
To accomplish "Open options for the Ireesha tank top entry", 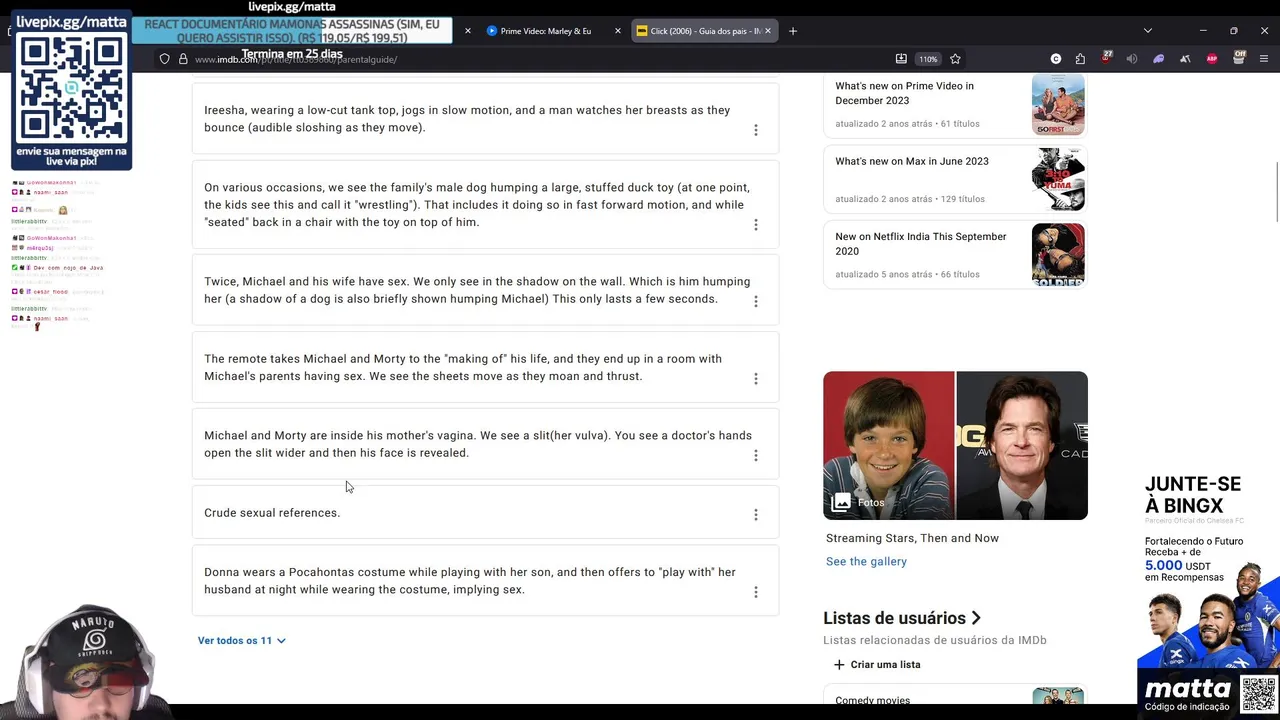I will pos(756,130).
